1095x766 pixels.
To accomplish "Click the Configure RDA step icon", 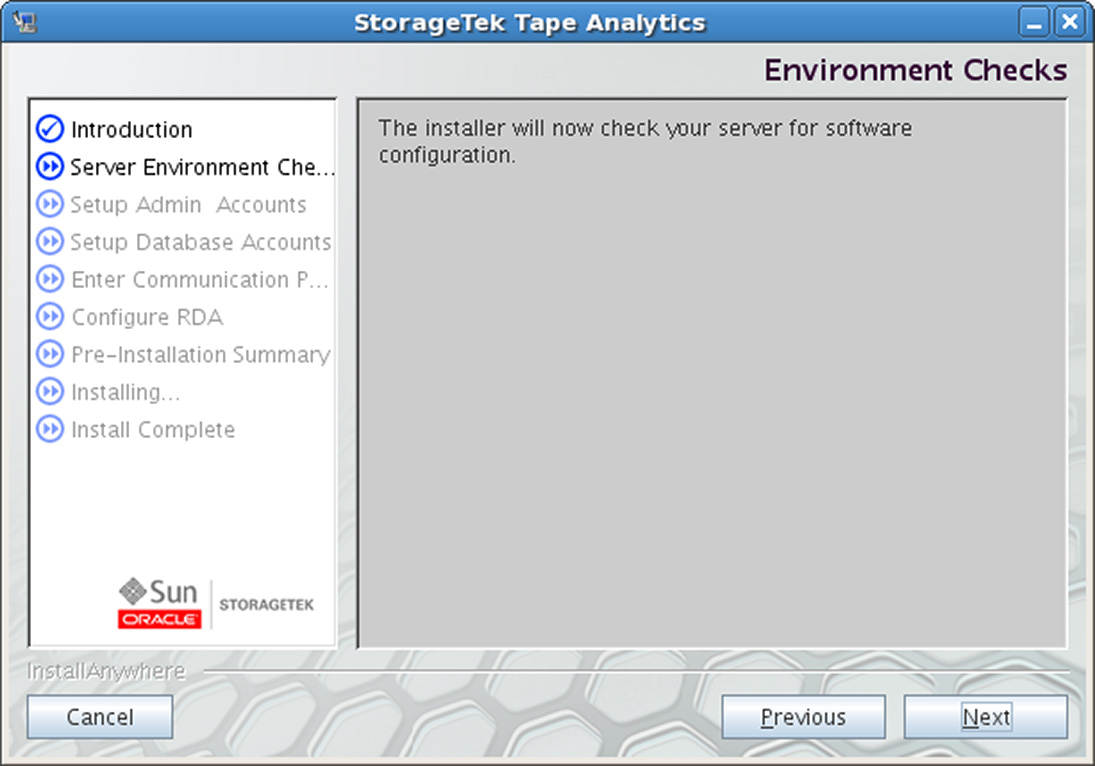I will (50, 317).
